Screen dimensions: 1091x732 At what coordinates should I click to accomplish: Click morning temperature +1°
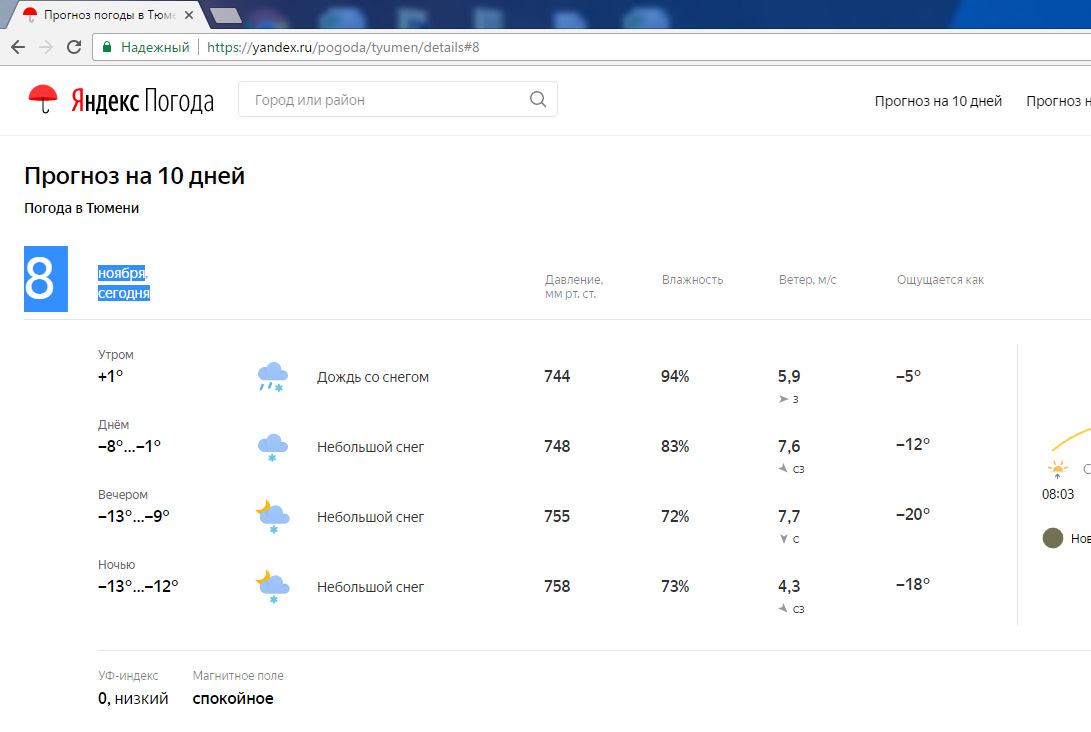click(110, 376)
